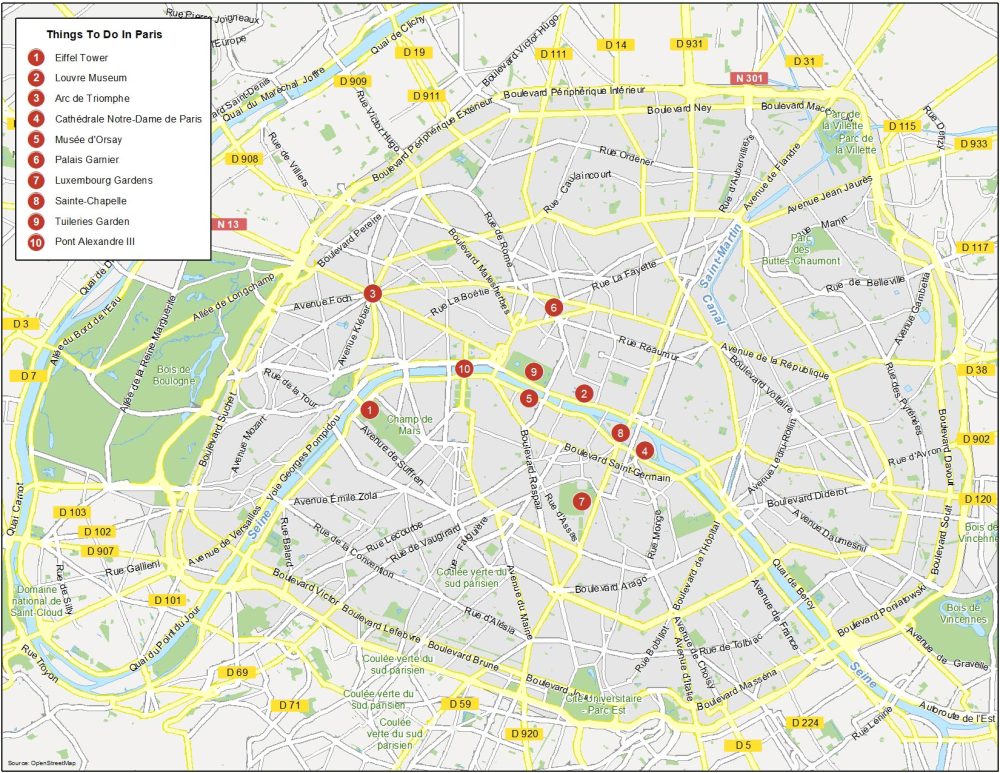
Task: Click the 'Rue de Belleville' street label
Action: (865, 284)
